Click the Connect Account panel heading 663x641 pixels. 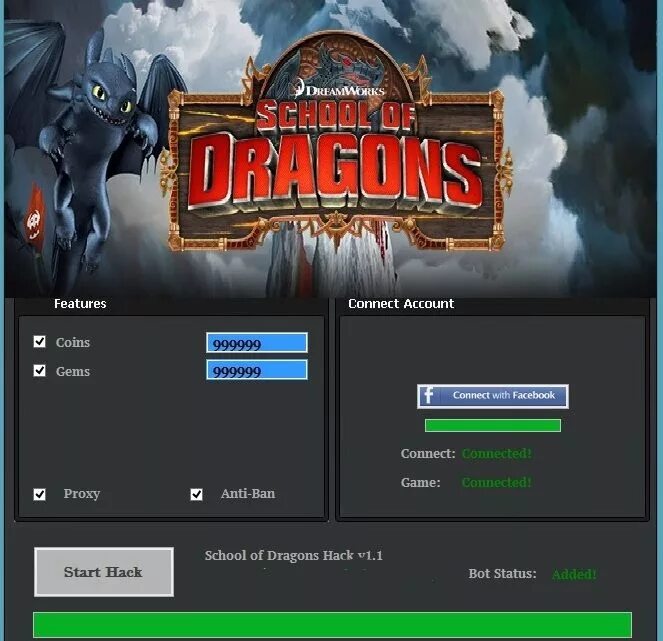pyautogui.click(x=401, y=304)
